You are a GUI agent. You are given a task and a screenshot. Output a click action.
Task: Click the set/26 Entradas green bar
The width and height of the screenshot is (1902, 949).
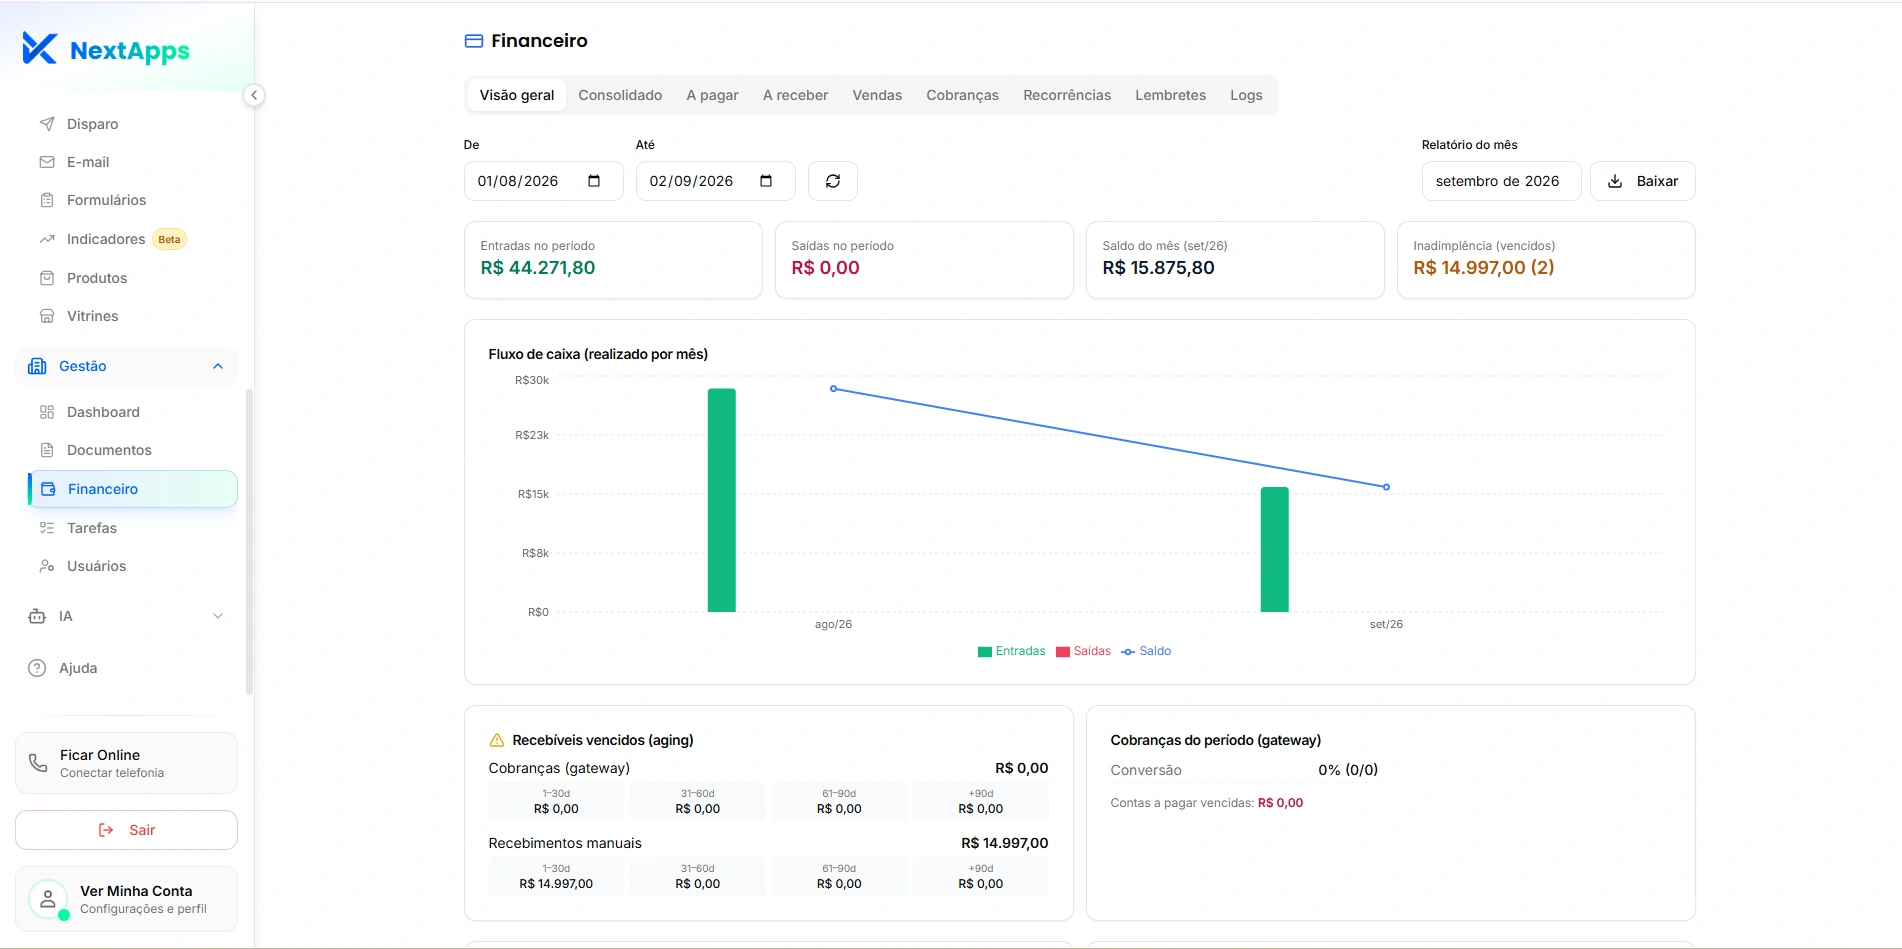tap(1275, 549)
